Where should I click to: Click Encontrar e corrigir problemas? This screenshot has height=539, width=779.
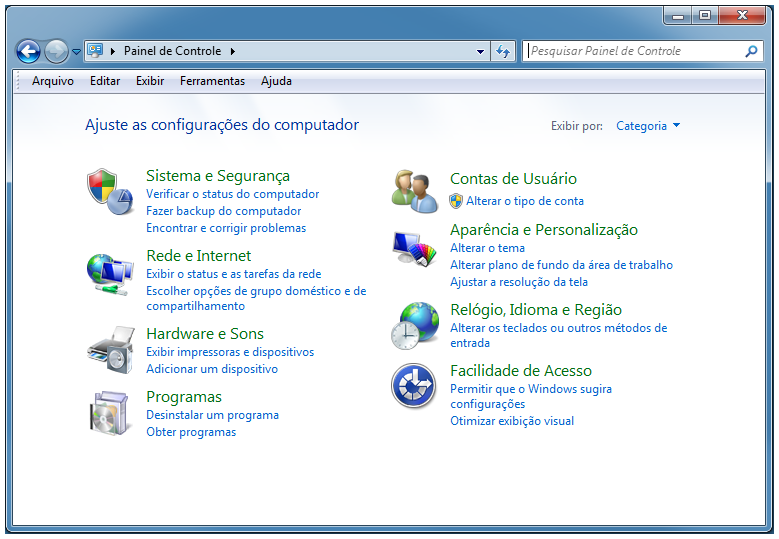coord(226,228)
